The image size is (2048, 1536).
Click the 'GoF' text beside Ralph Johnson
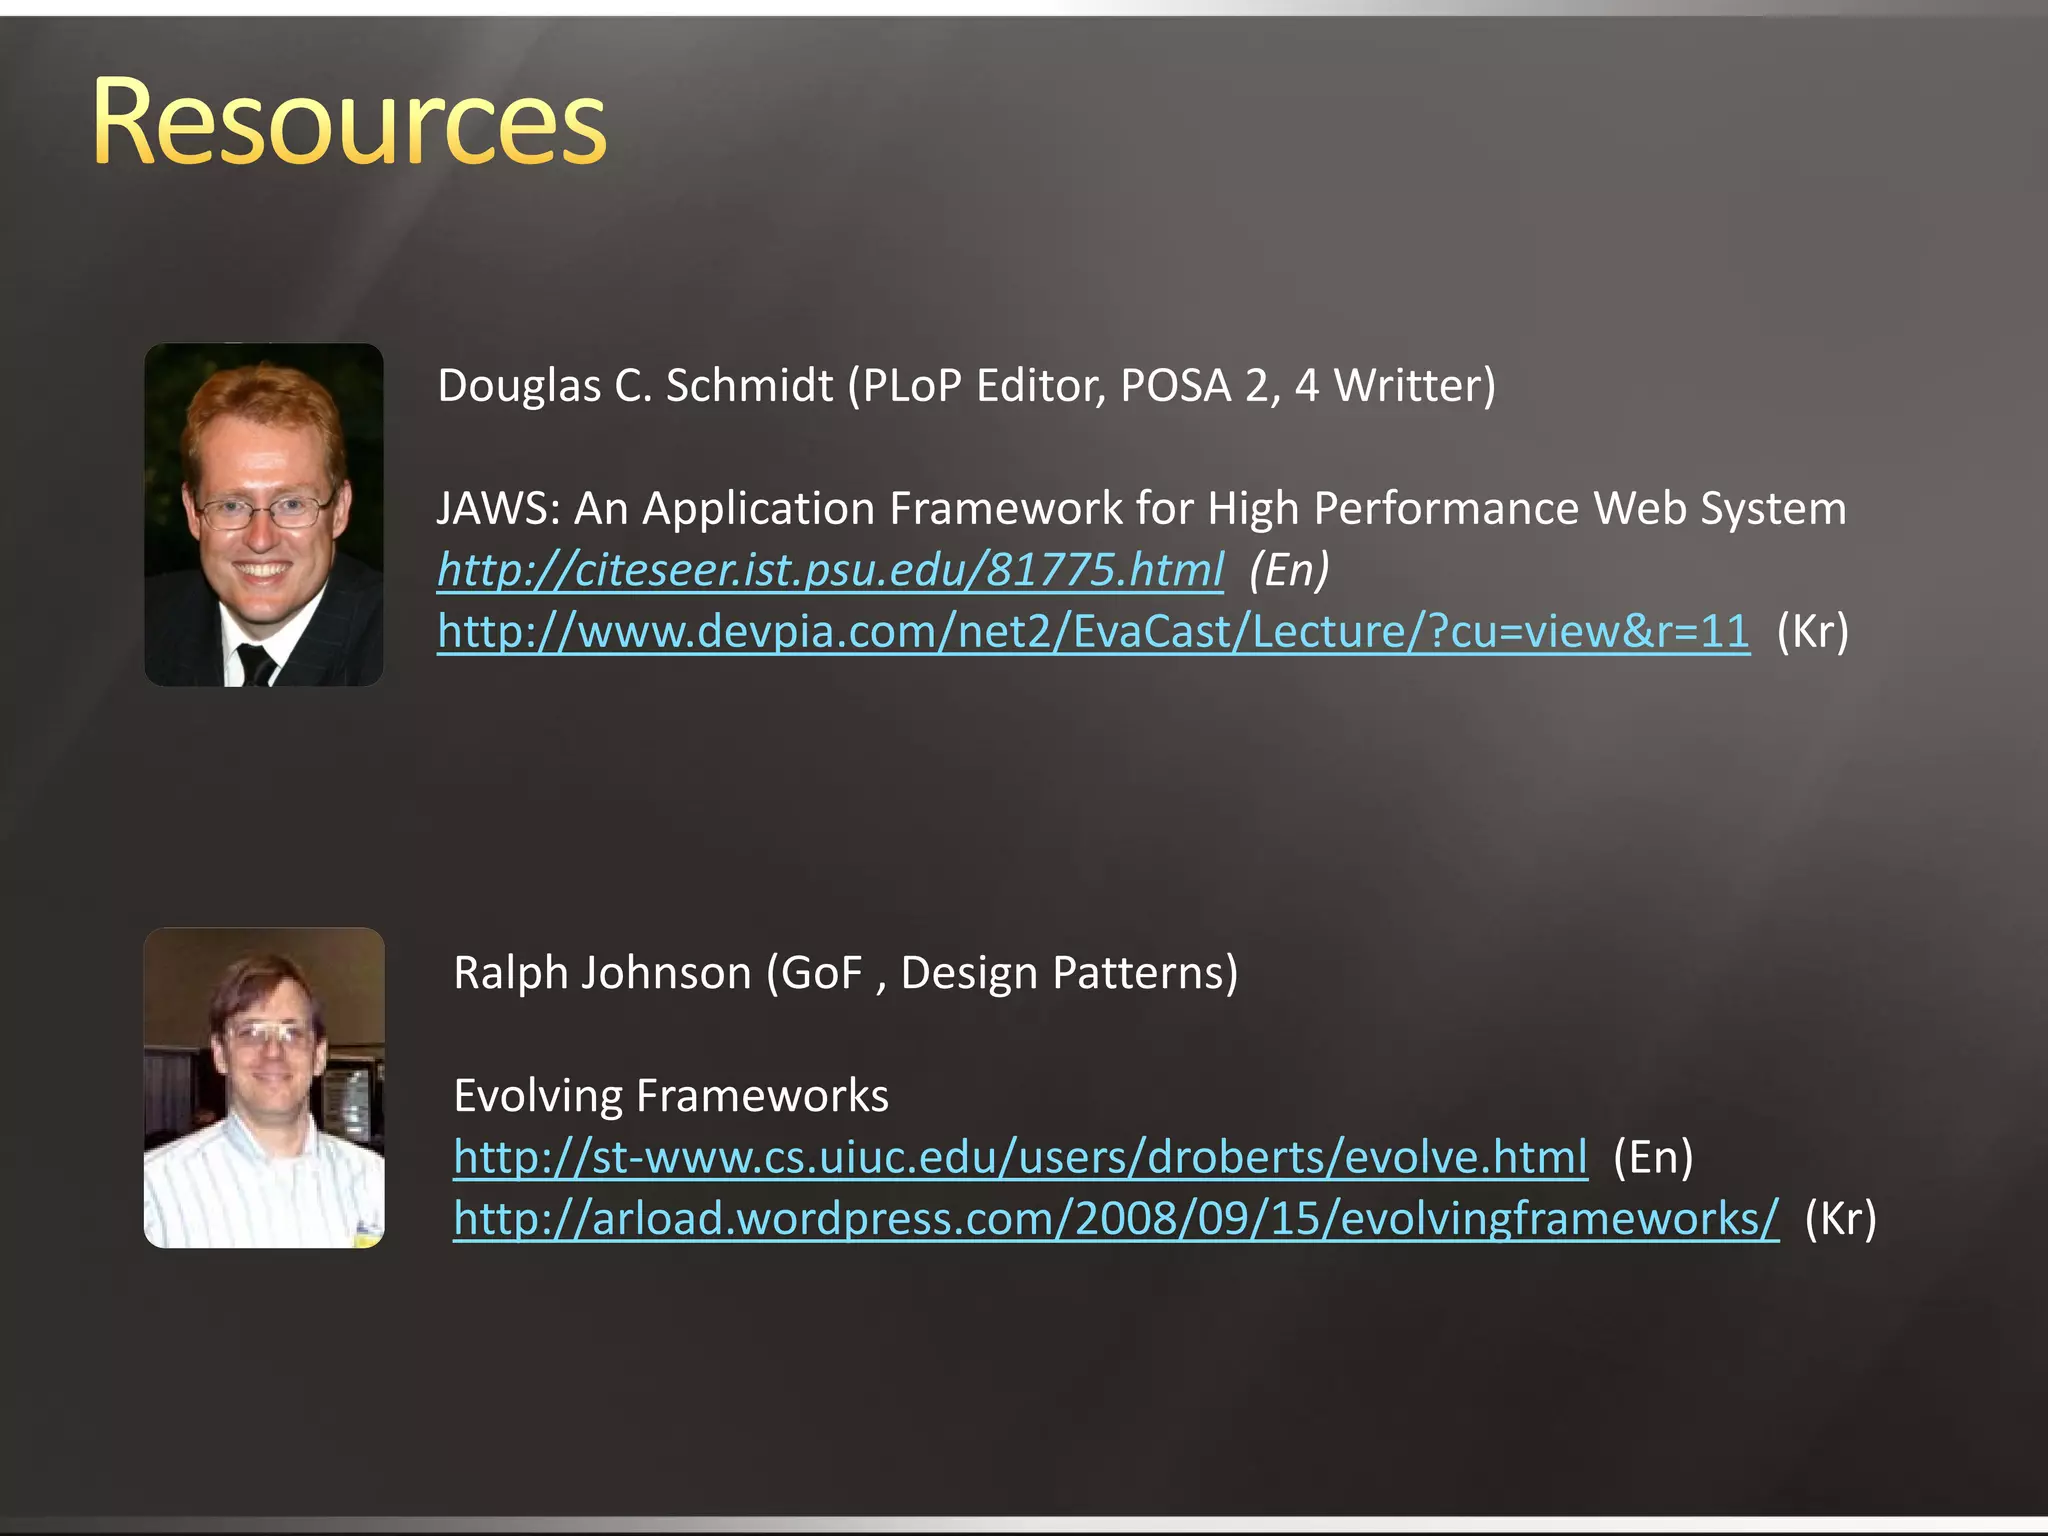click(x=820, y=973)
